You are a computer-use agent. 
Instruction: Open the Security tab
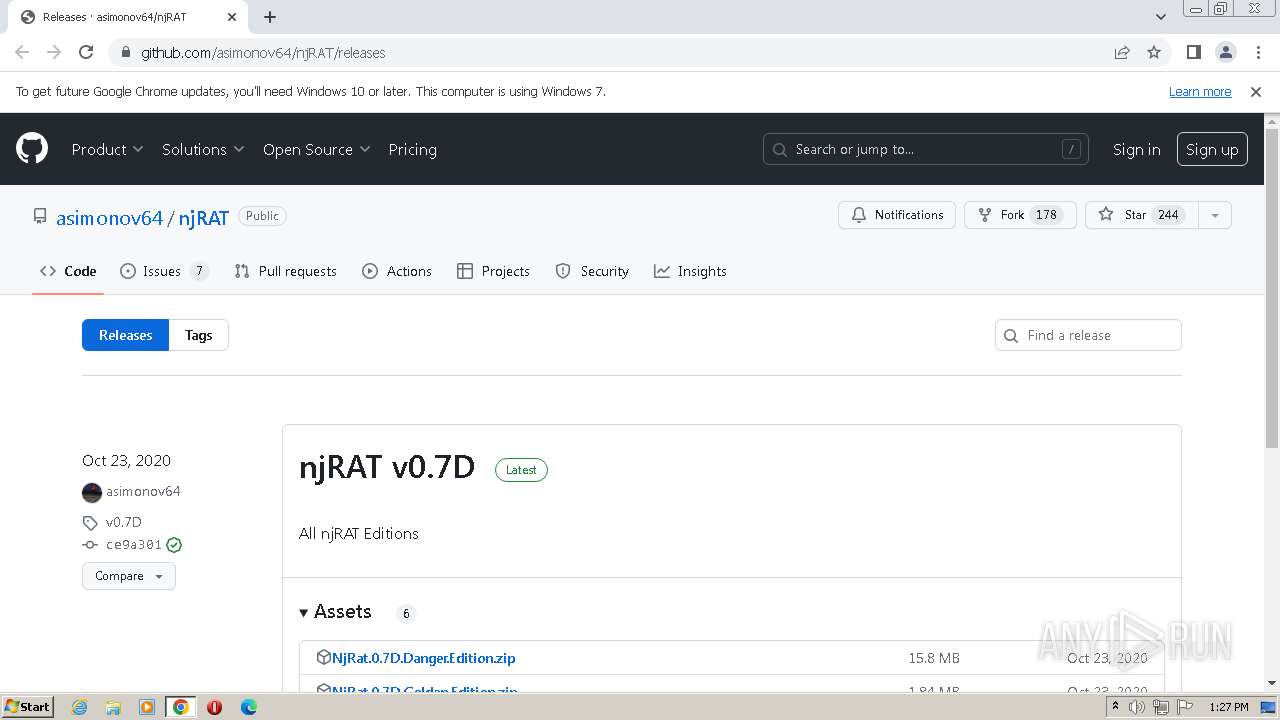click(592, 271)
